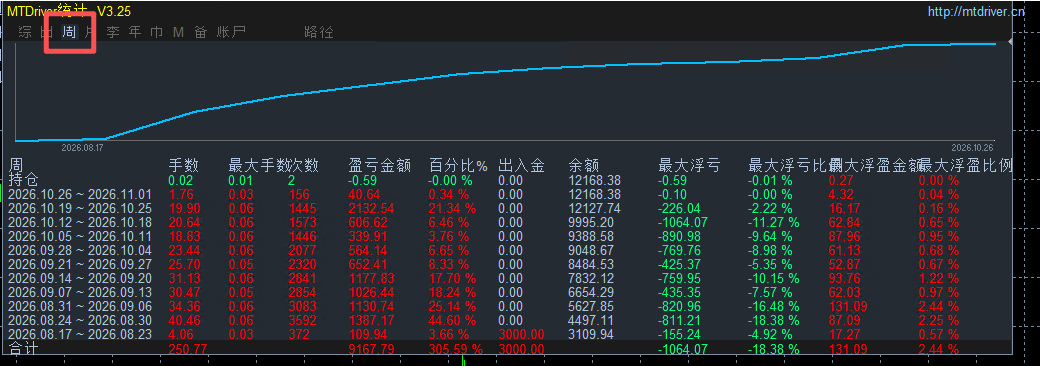Click the balance value 9995.20
The image size is (1040, 366).
[592, 222]
